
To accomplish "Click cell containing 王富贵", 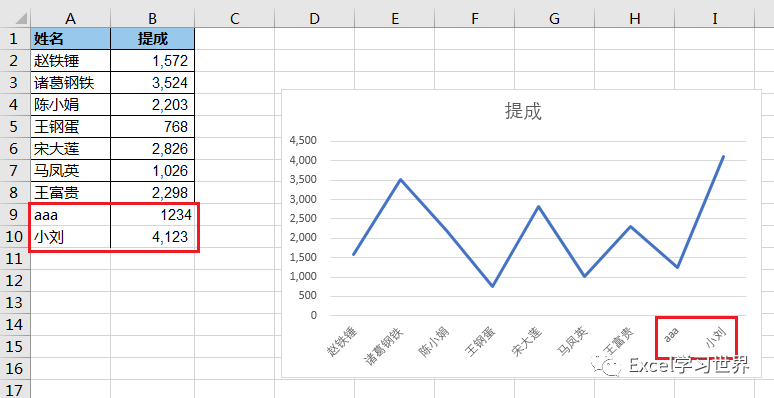I will pyautogui.click(x=71, y=193).
